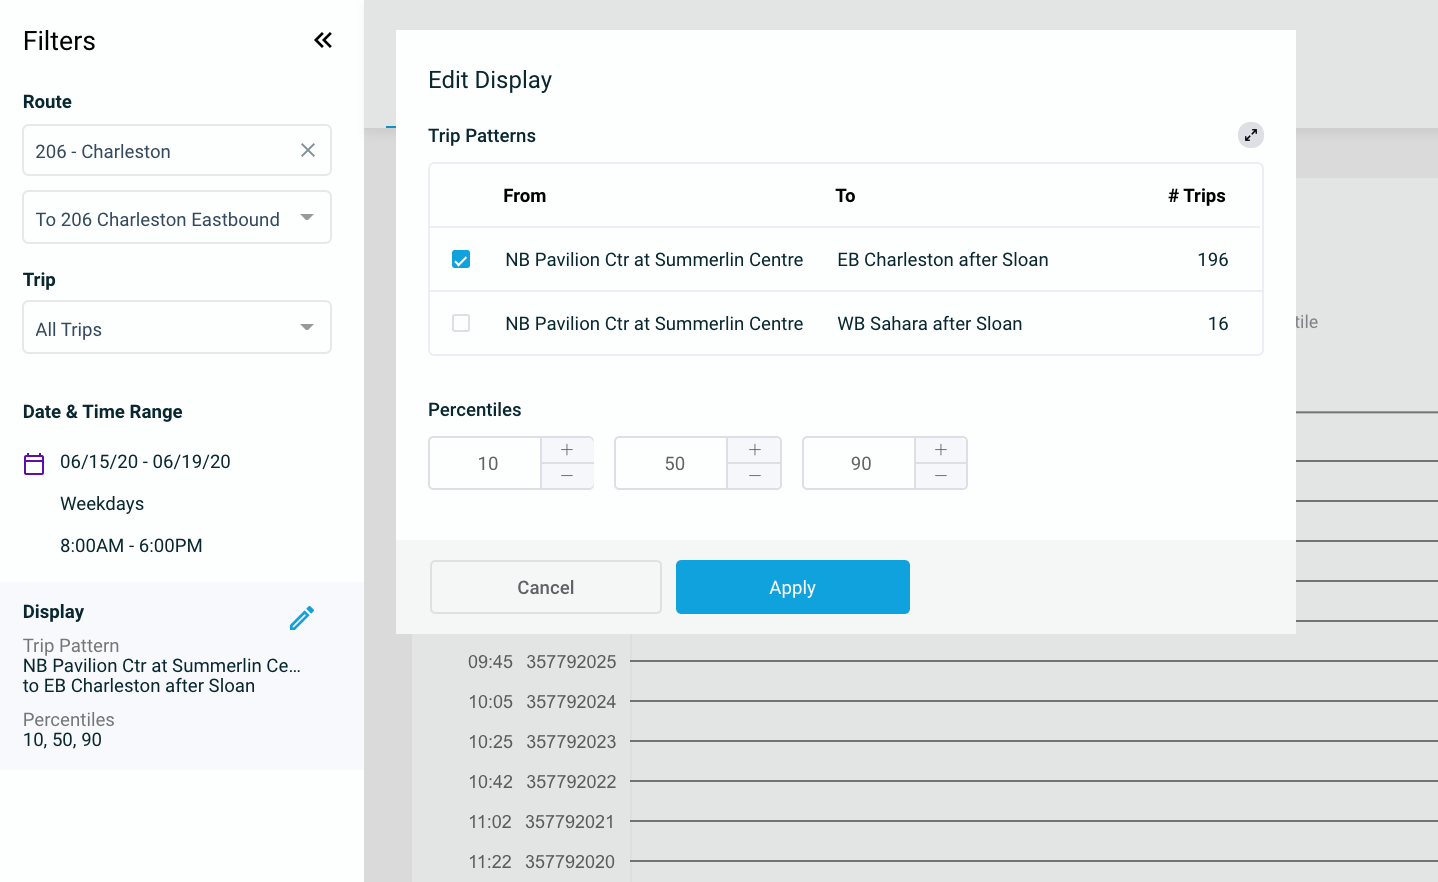Increase the 50th percentile value
Image resolution: width=1438 pixels, height=882 pixels.
click(x=754, y=450)
